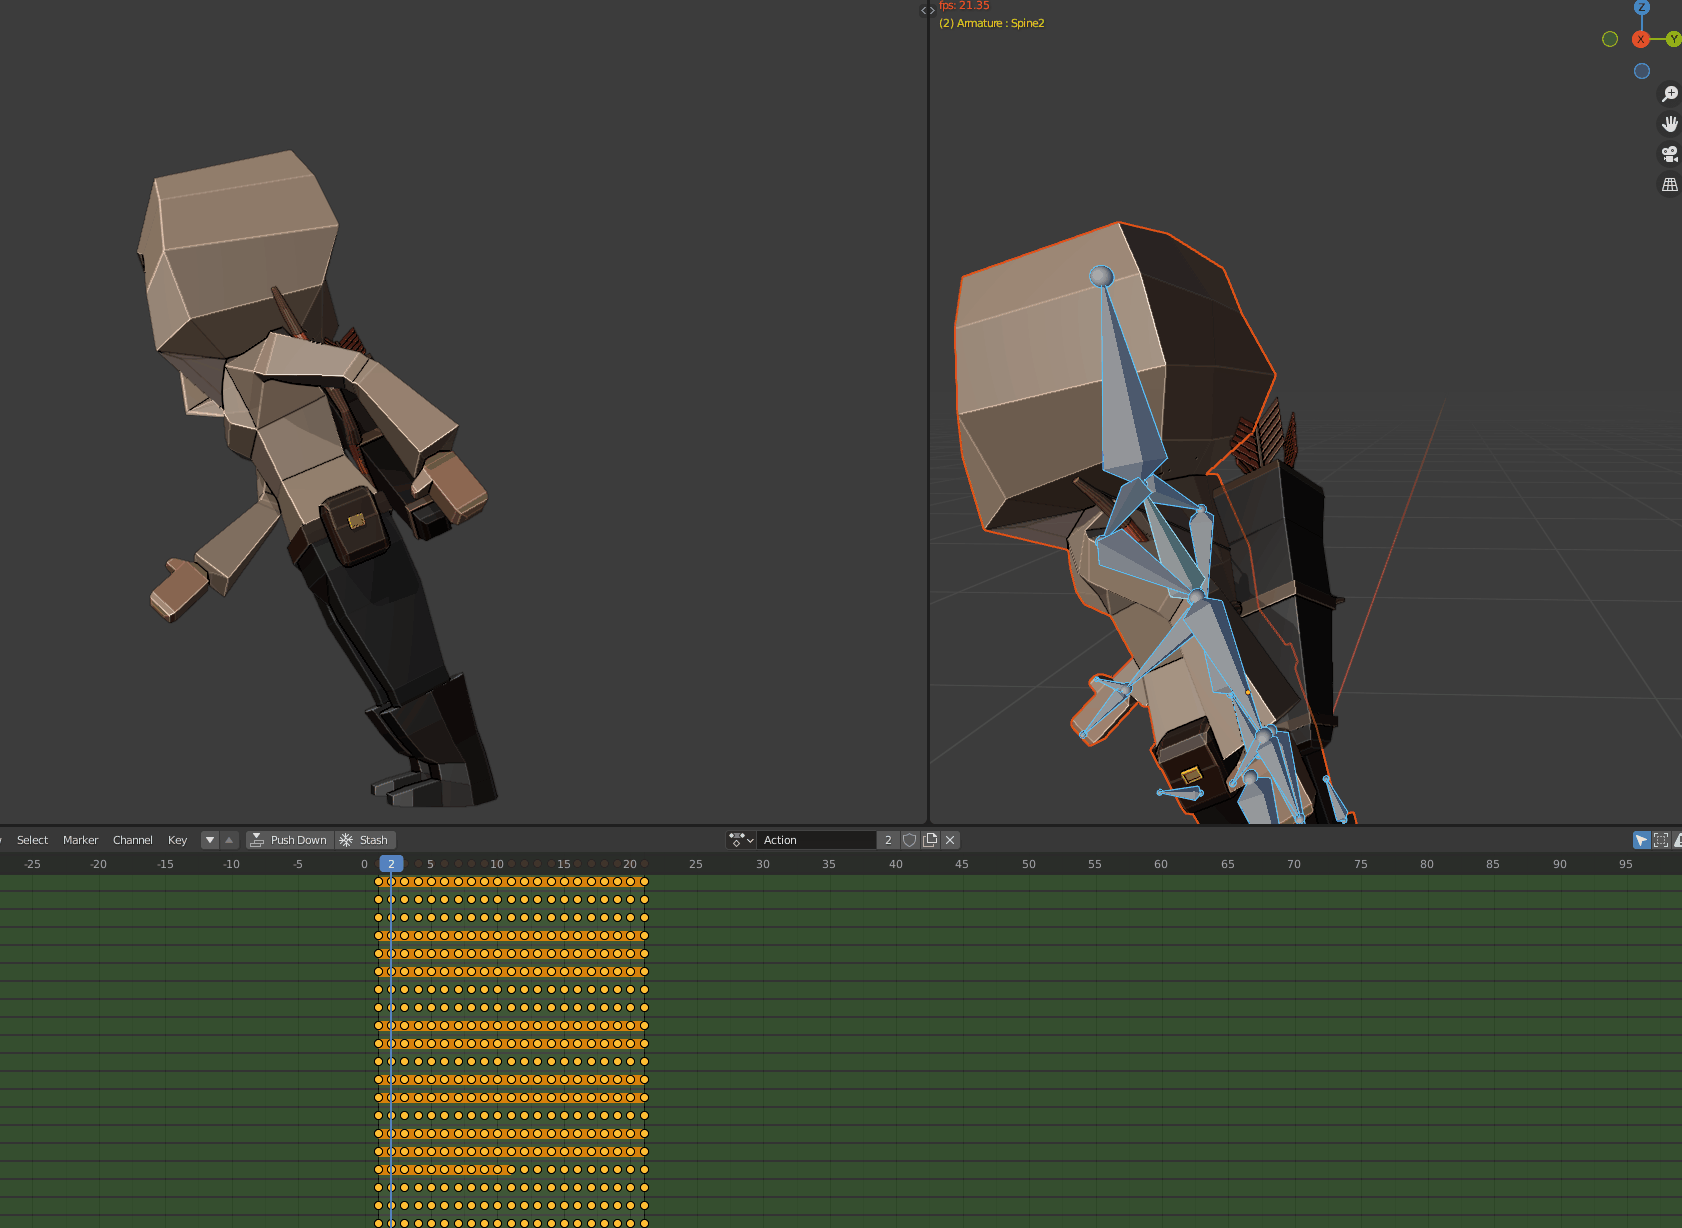Pan the view using the hand icon

click(x=1670, y=123)
